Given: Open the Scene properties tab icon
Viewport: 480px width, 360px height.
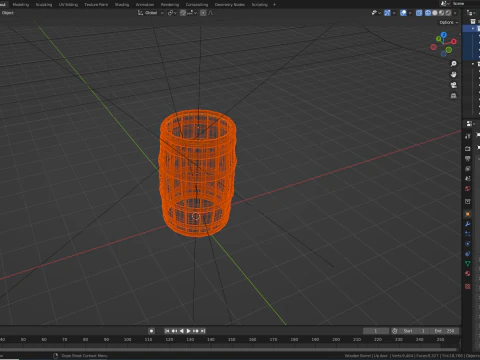Looking at the screenshot, I should click(x=468, y=178).
